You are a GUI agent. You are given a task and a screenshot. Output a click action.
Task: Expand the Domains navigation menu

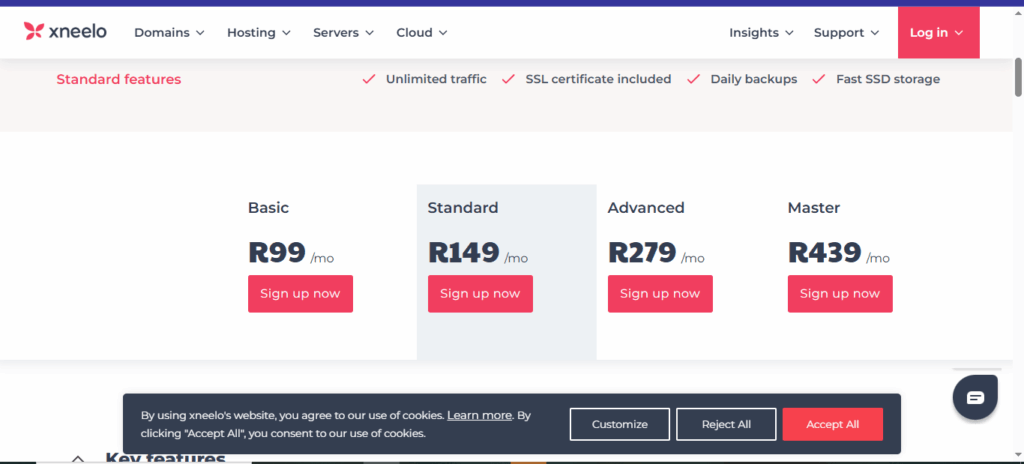pyautogui.click(x=169, y=32)
